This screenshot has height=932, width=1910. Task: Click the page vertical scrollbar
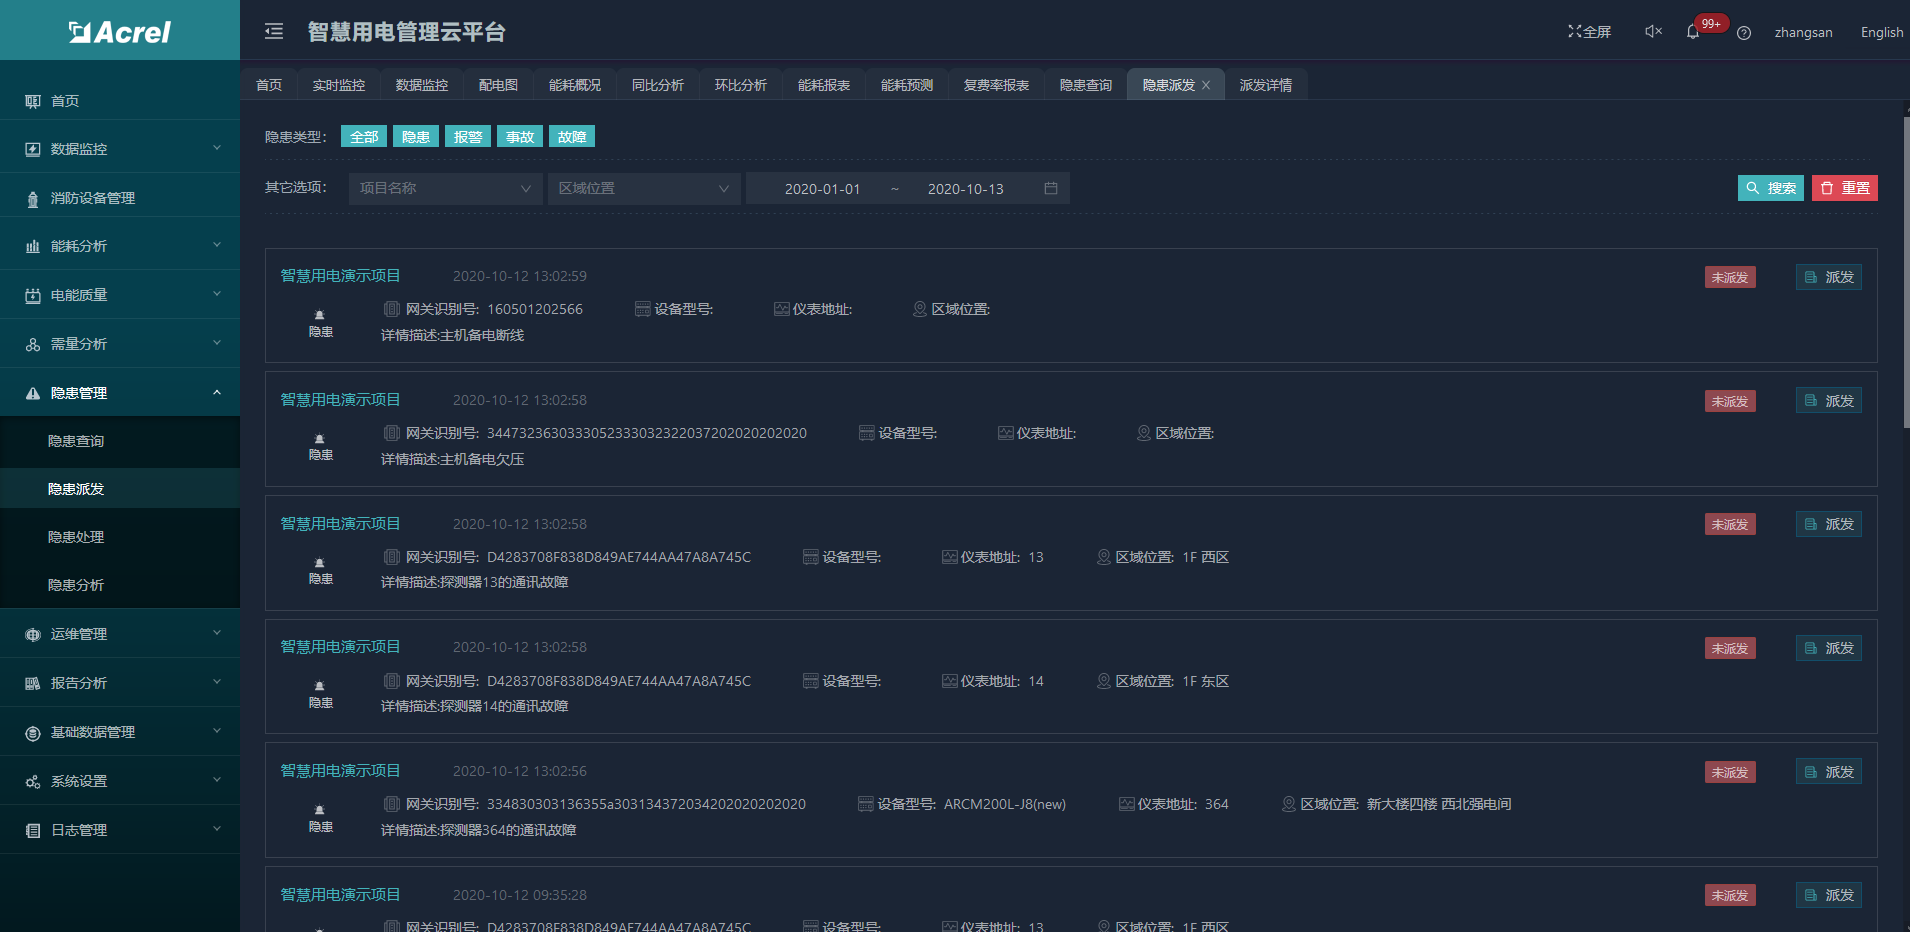pyautogui.click(x=1906, y=272)
